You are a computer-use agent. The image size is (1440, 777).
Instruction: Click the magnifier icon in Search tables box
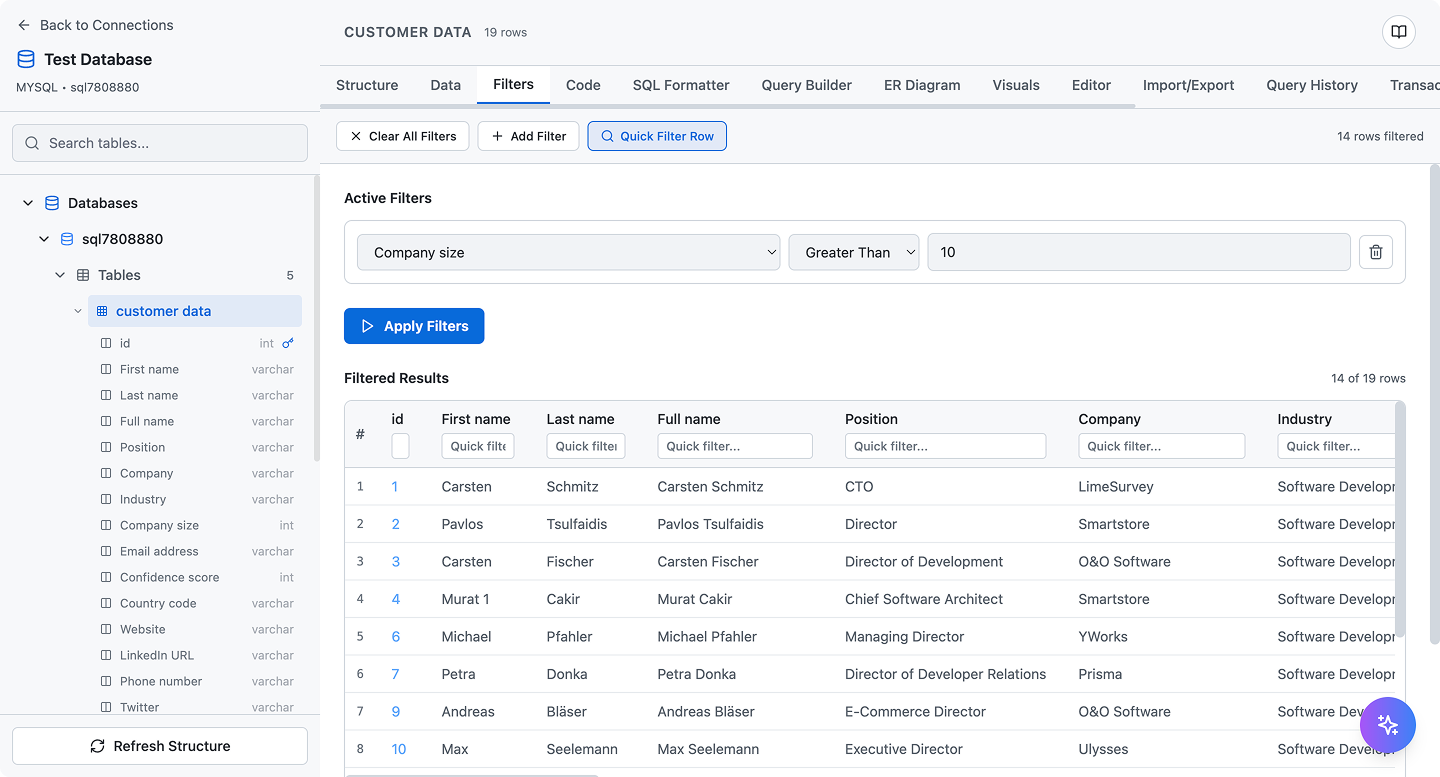32,143
